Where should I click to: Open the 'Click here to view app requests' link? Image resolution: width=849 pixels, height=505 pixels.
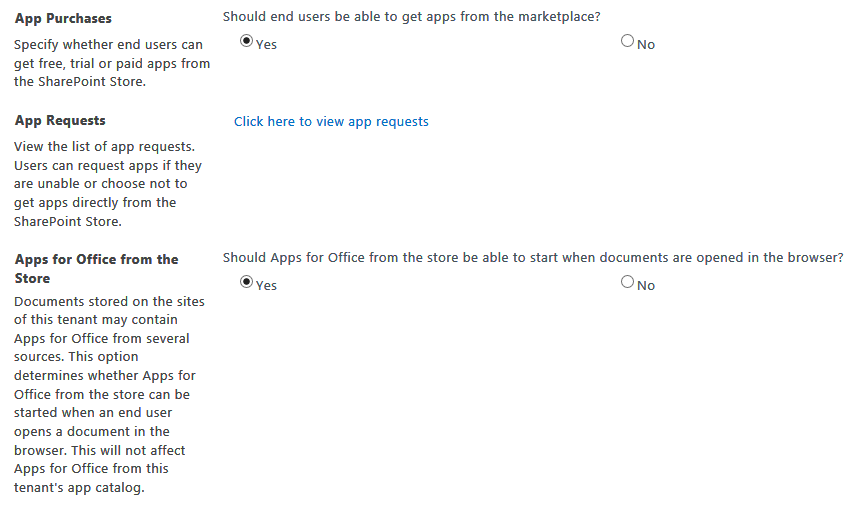click(x=331, y=121)
